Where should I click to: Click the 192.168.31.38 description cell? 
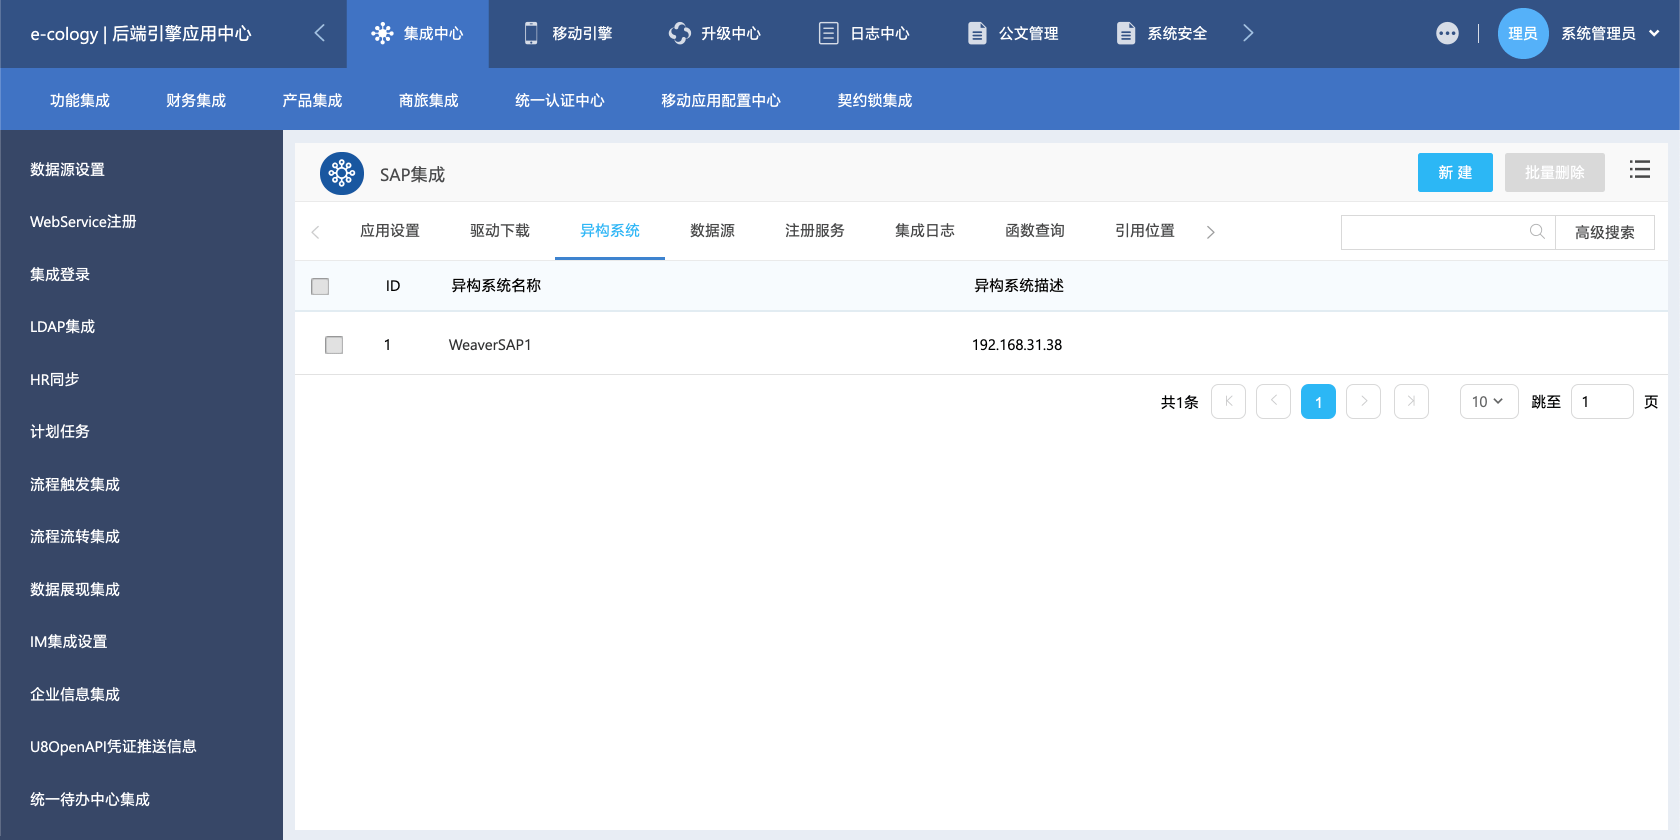(1017, 345)
